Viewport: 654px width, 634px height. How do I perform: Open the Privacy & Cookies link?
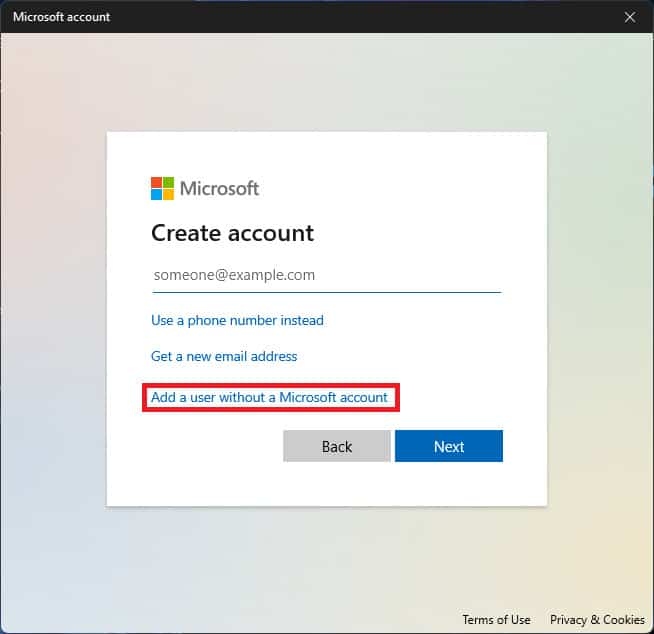pyautogui.click(x=597, y=620)
